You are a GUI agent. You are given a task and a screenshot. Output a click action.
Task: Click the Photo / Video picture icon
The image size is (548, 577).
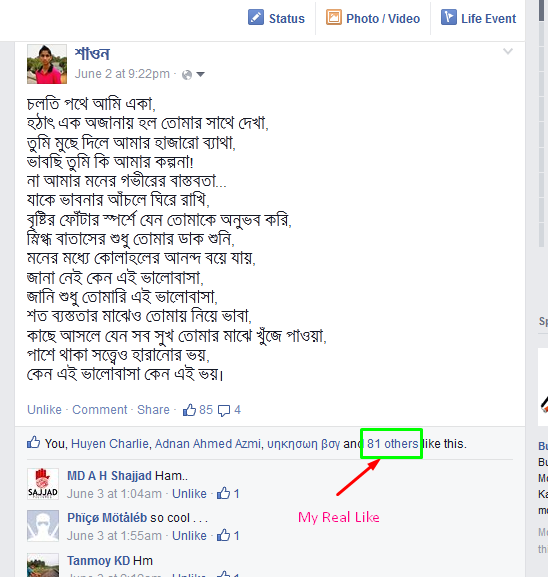[x=333, y=17]
